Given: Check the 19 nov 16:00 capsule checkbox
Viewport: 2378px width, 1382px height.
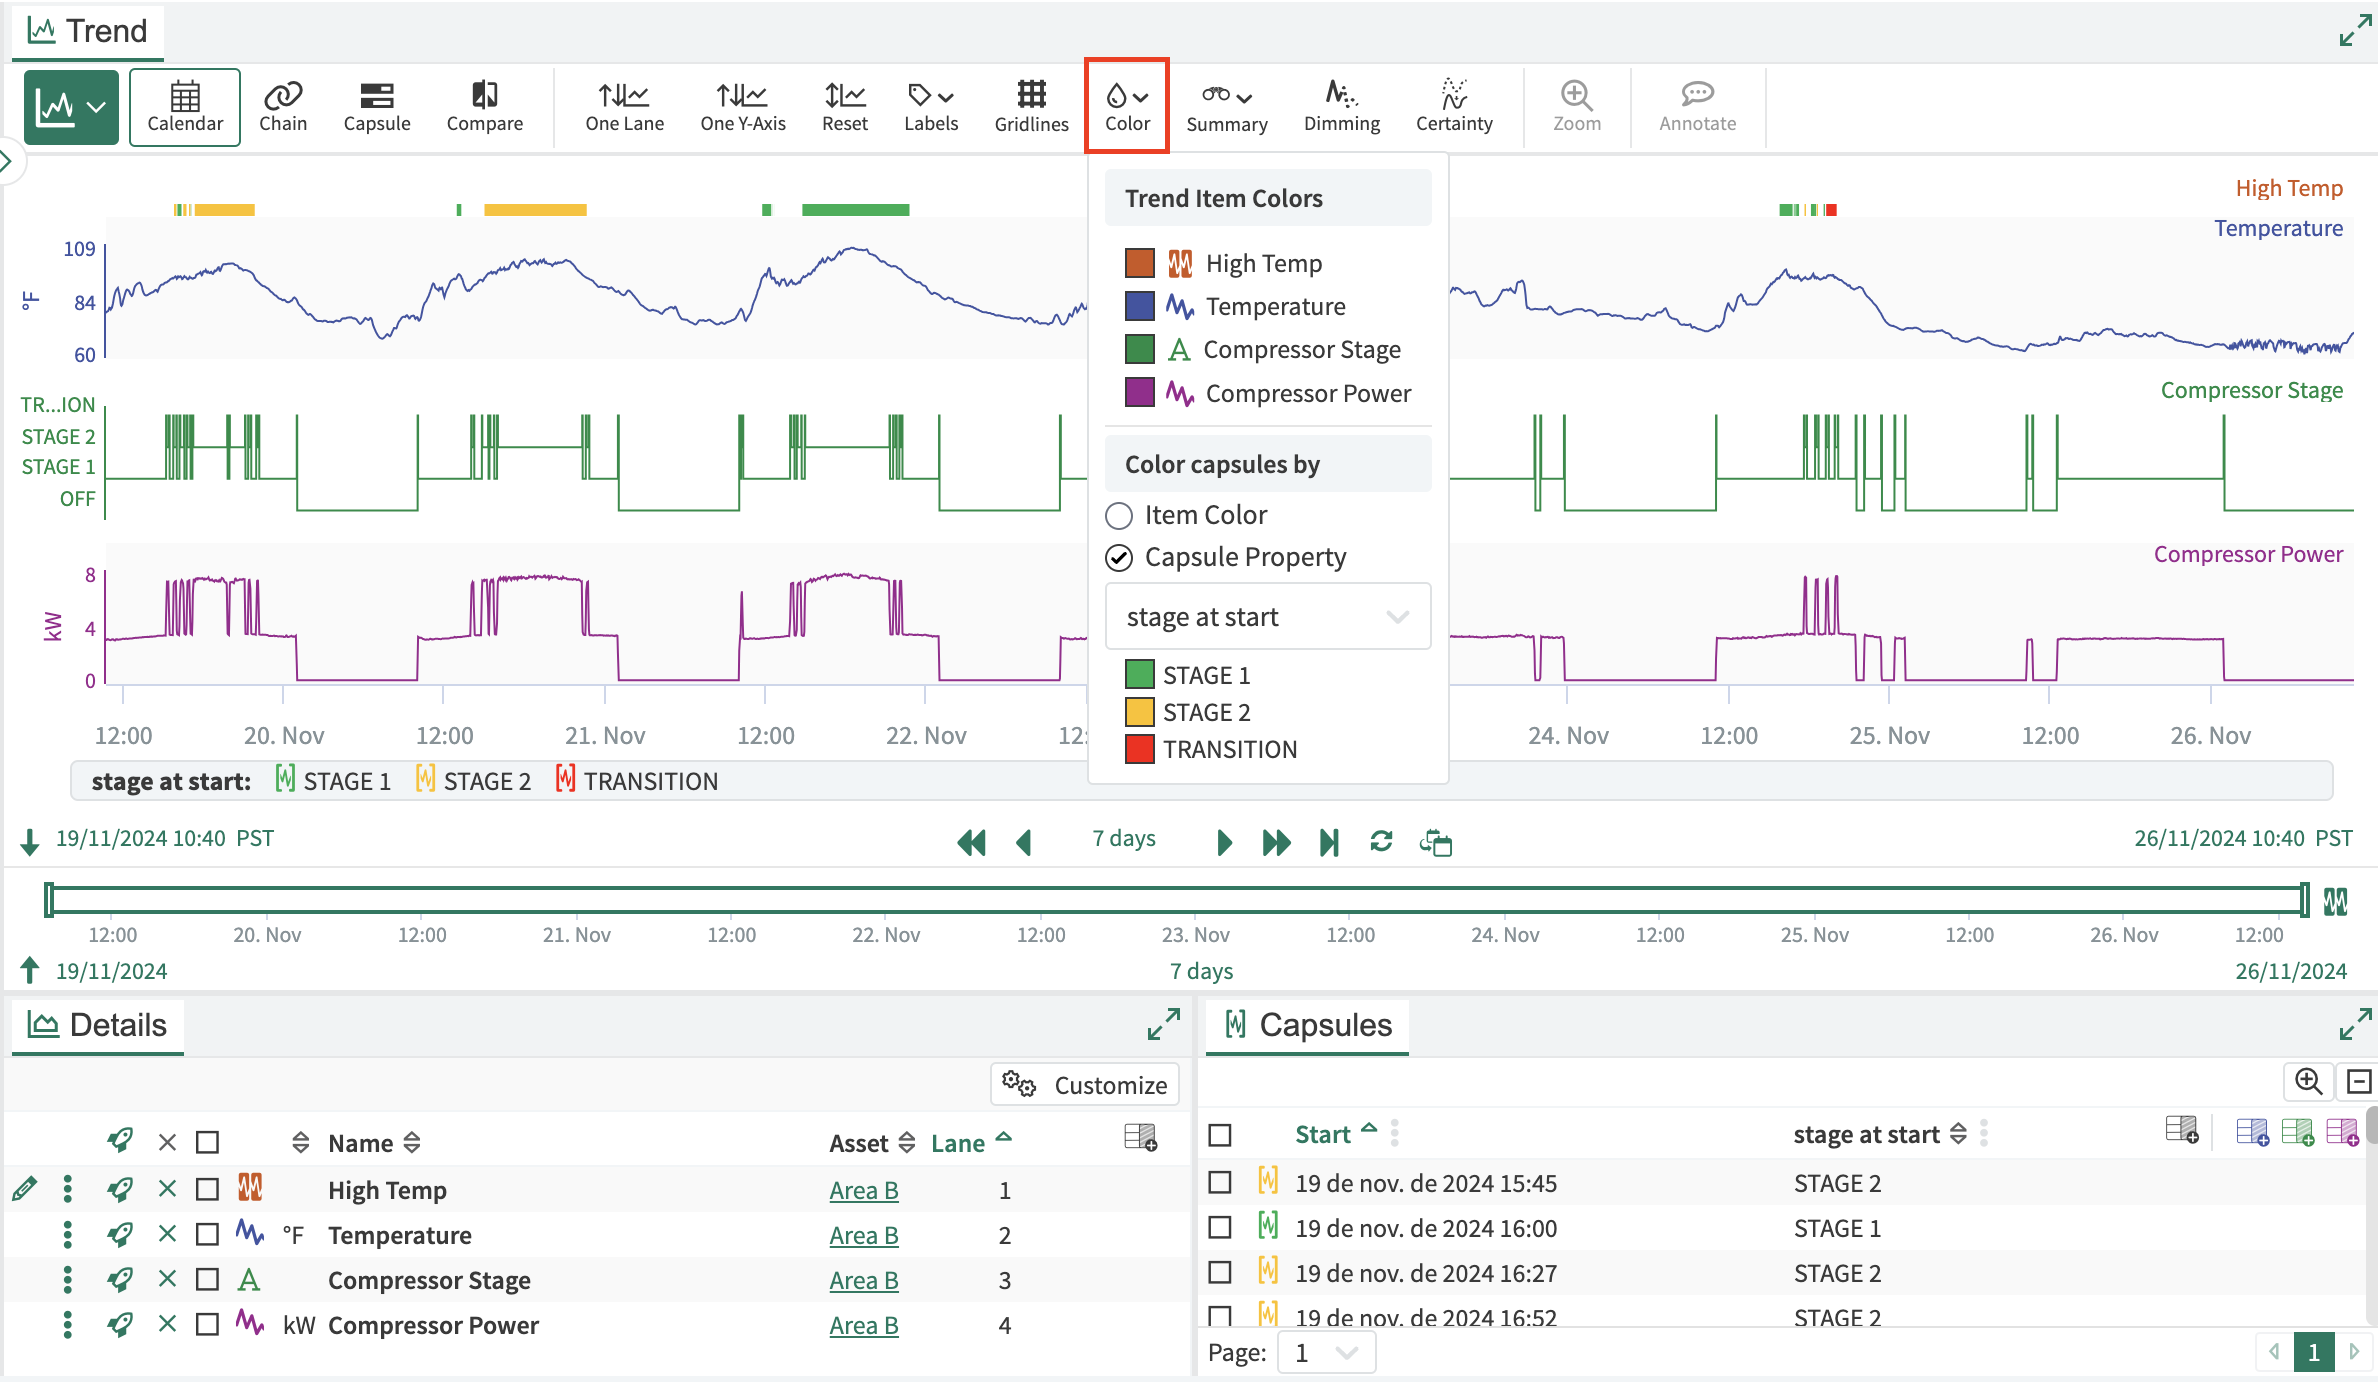Looking at the screenshot, I should click(x=1219, y=1228).
